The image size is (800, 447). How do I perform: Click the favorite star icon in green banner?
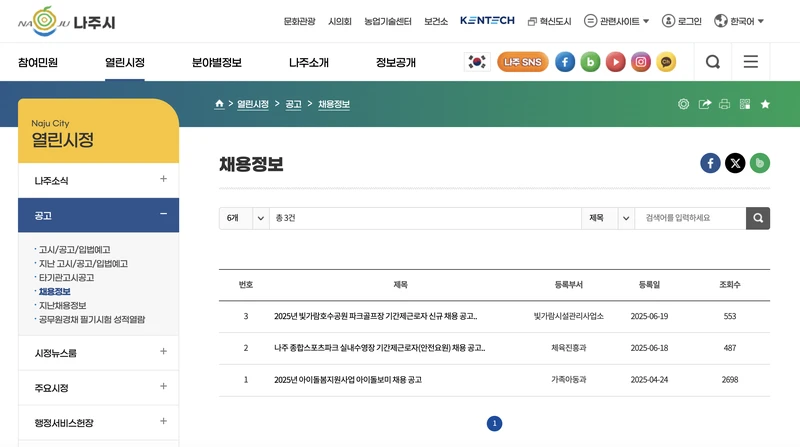(765, 104)
